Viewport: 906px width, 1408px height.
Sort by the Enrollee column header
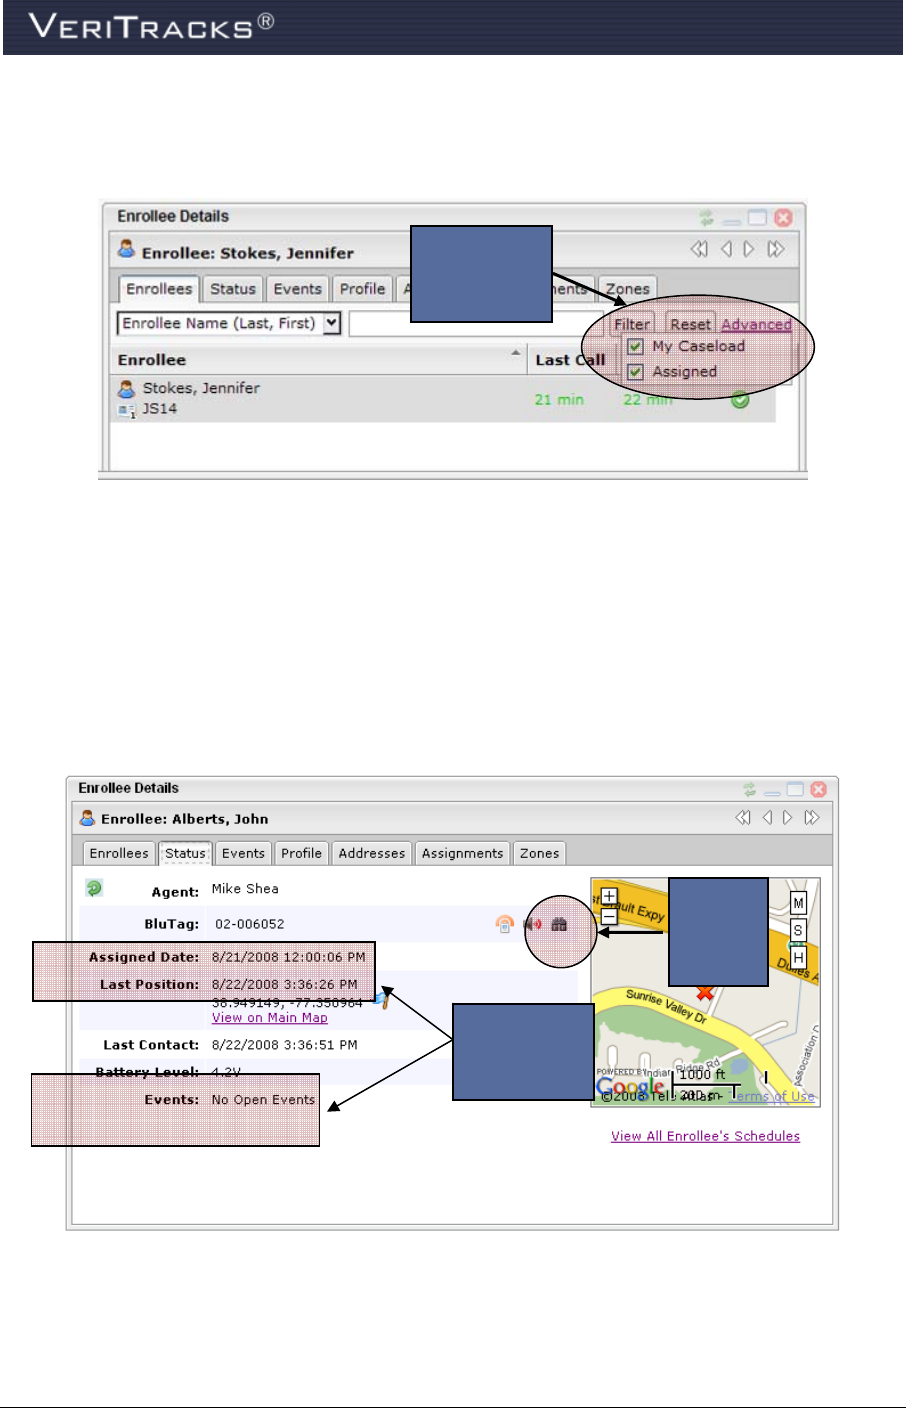tap(152, 360)
